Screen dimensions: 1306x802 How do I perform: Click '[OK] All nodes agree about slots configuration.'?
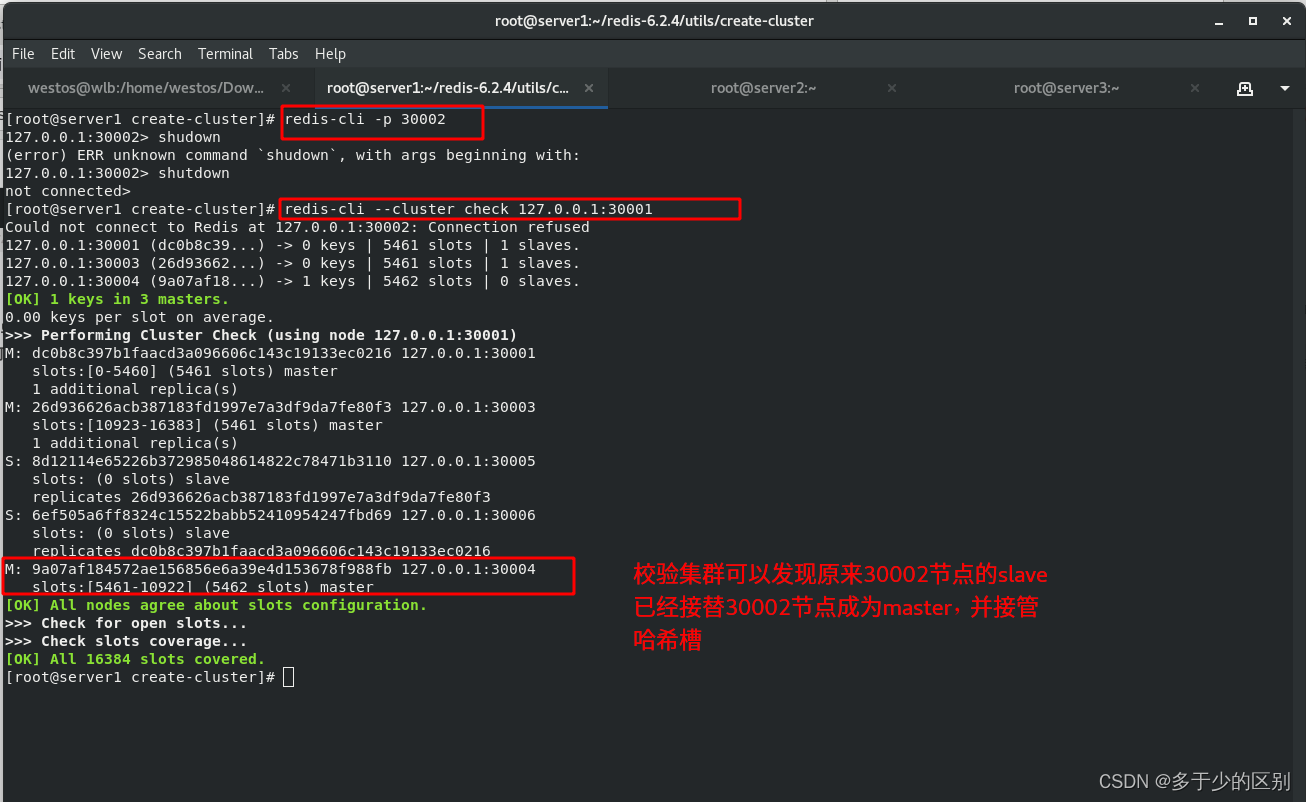(216, 605)
